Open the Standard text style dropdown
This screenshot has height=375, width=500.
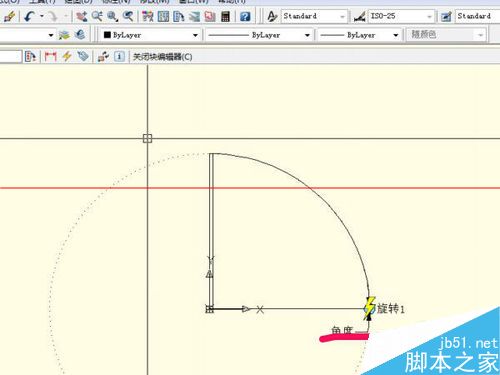314,16
